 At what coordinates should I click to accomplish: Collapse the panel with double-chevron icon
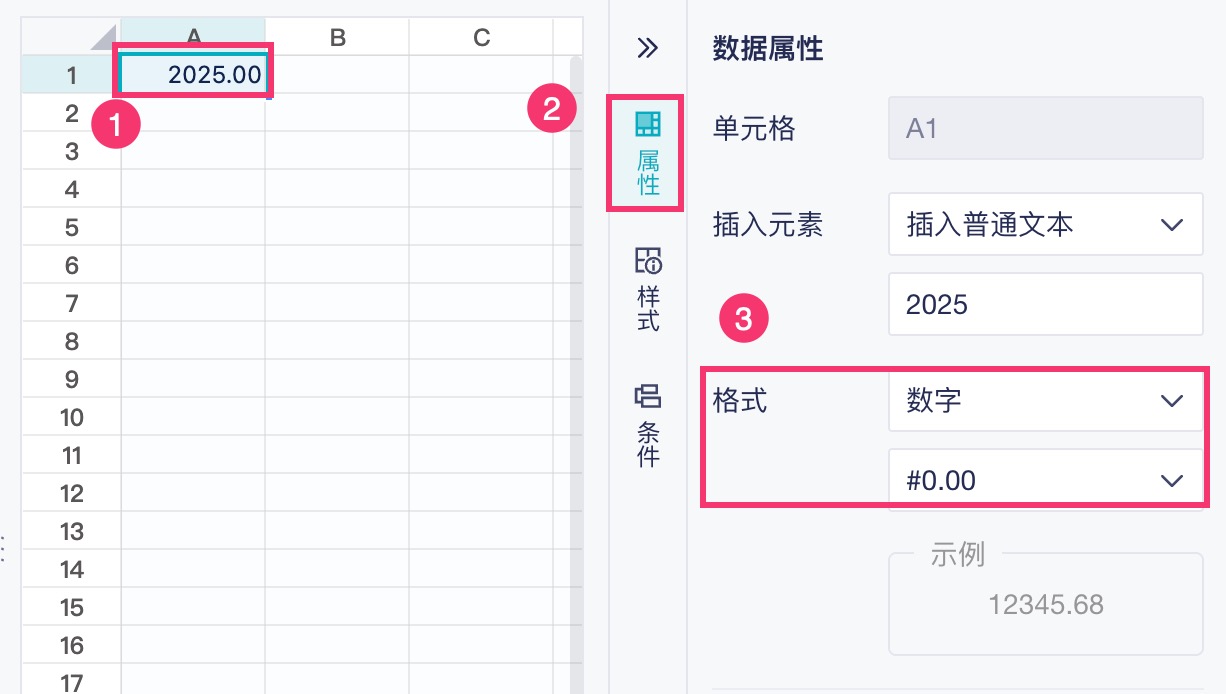tap(648, 48)
